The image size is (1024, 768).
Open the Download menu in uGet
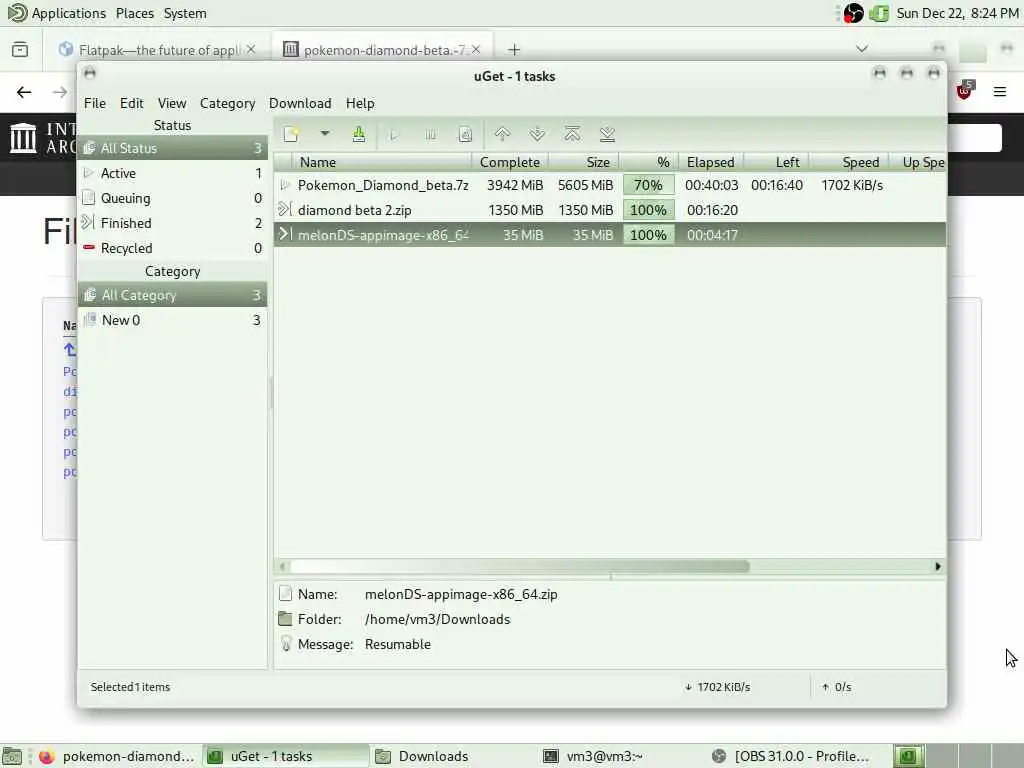tap(300, 103)
